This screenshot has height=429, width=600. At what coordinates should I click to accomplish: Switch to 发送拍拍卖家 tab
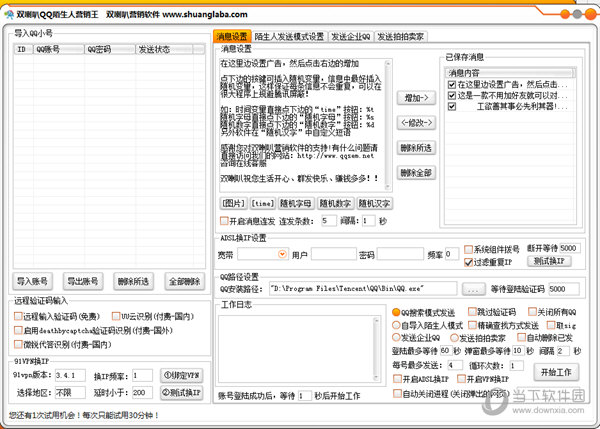(399, 36)
